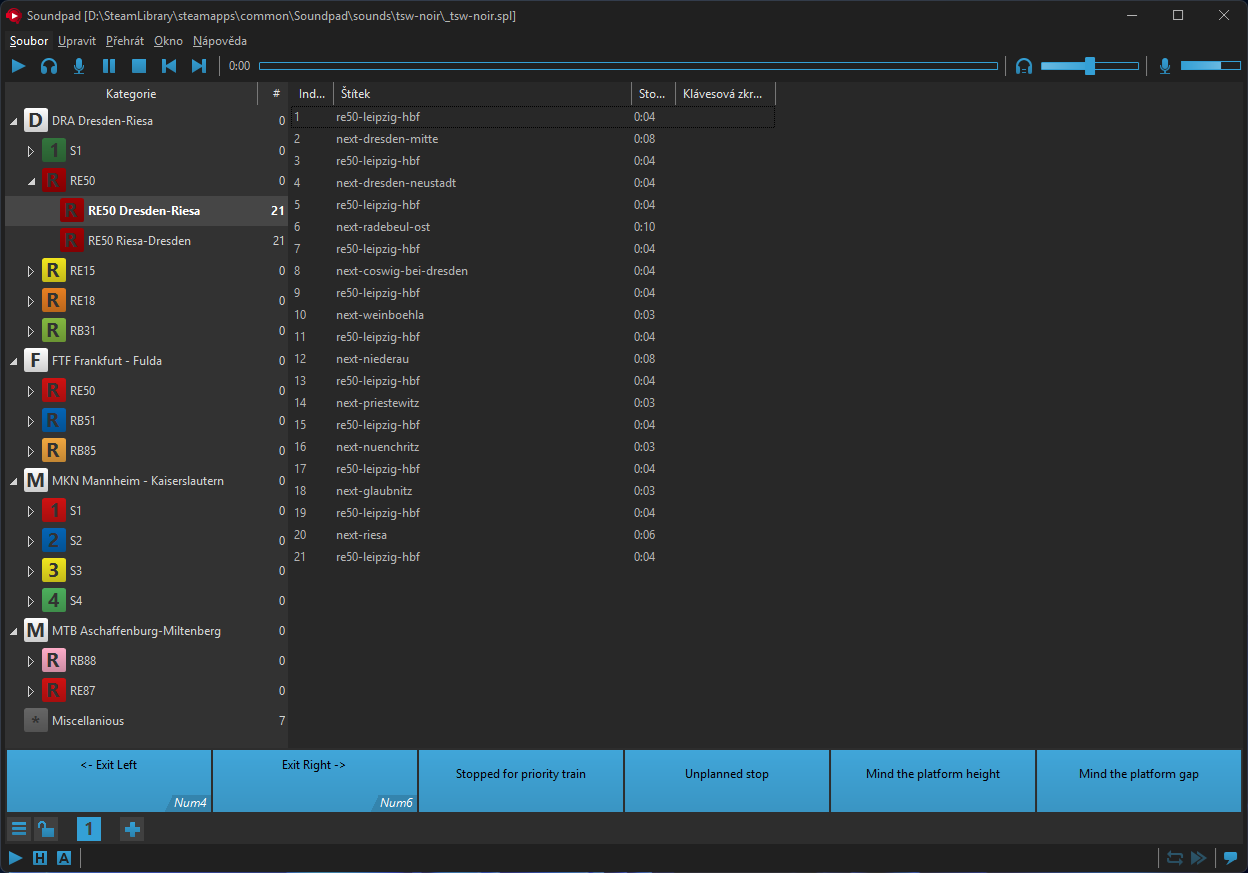This screenshot has height=873, width=1248.
Task: Play sound through headphones only
Action: 49,66
